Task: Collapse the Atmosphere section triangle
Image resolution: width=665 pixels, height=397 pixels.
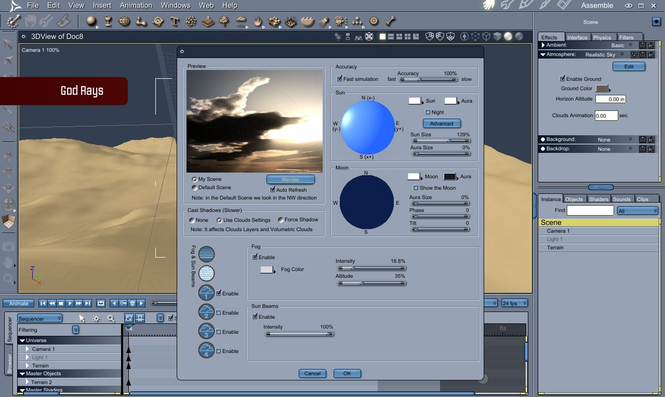Action: point(542,54)
